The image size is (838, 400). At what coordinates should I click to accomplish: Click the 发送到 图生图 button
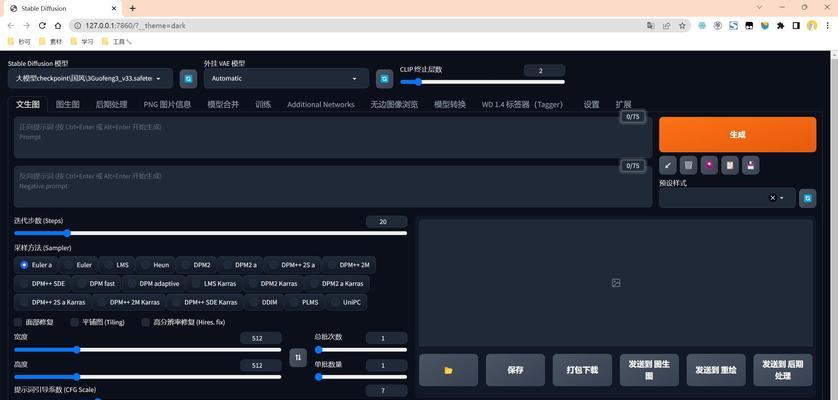pyautogui.click(x=649, y=370)
